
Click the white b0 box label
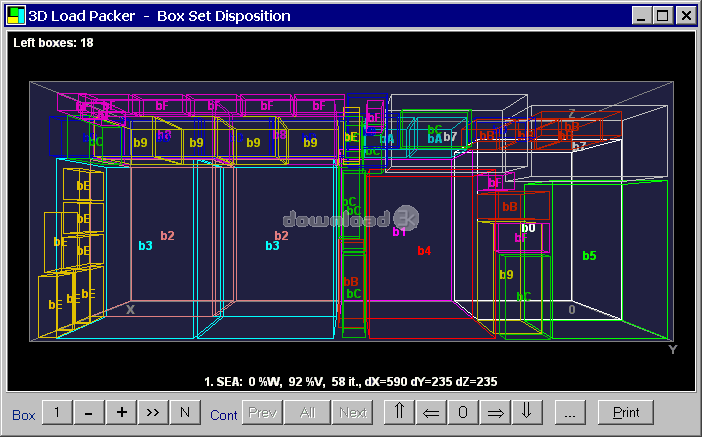coord(529,228)
